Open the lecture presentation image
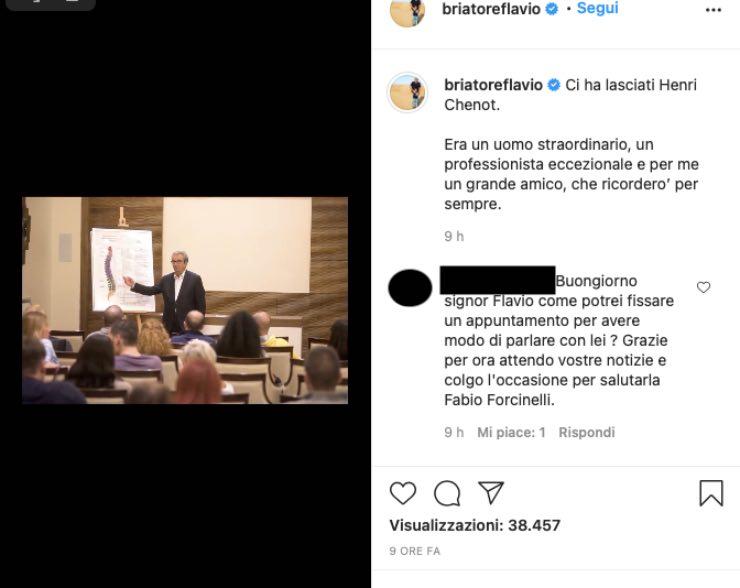 (185, 300)
